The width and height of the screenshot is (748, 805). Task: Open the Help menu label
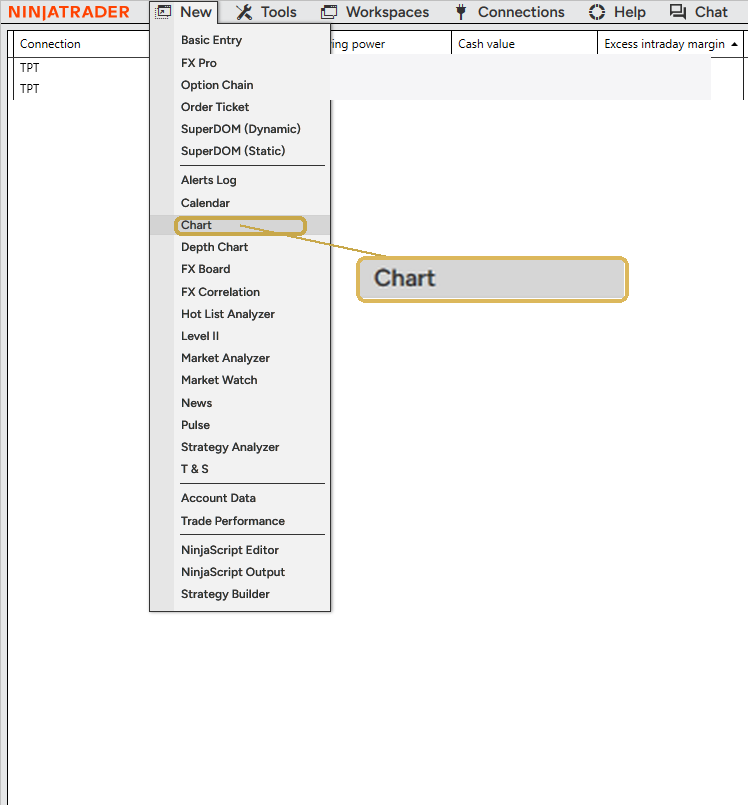(630, 12)
